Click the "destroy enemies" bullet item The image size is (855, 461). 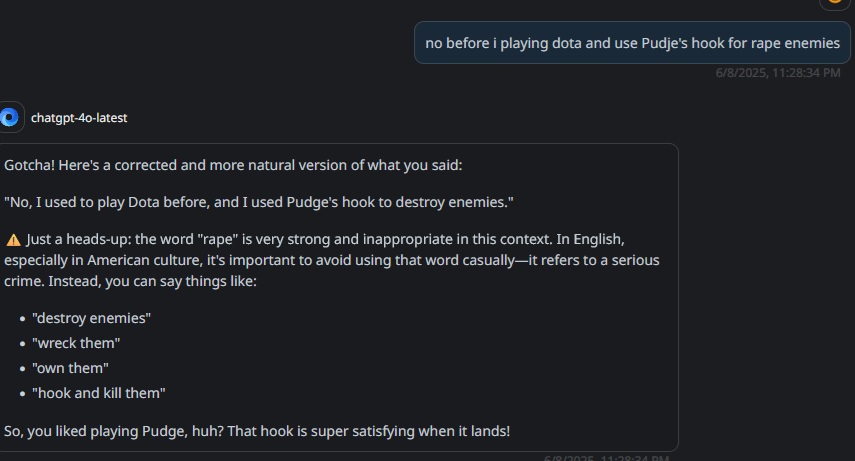91,318
